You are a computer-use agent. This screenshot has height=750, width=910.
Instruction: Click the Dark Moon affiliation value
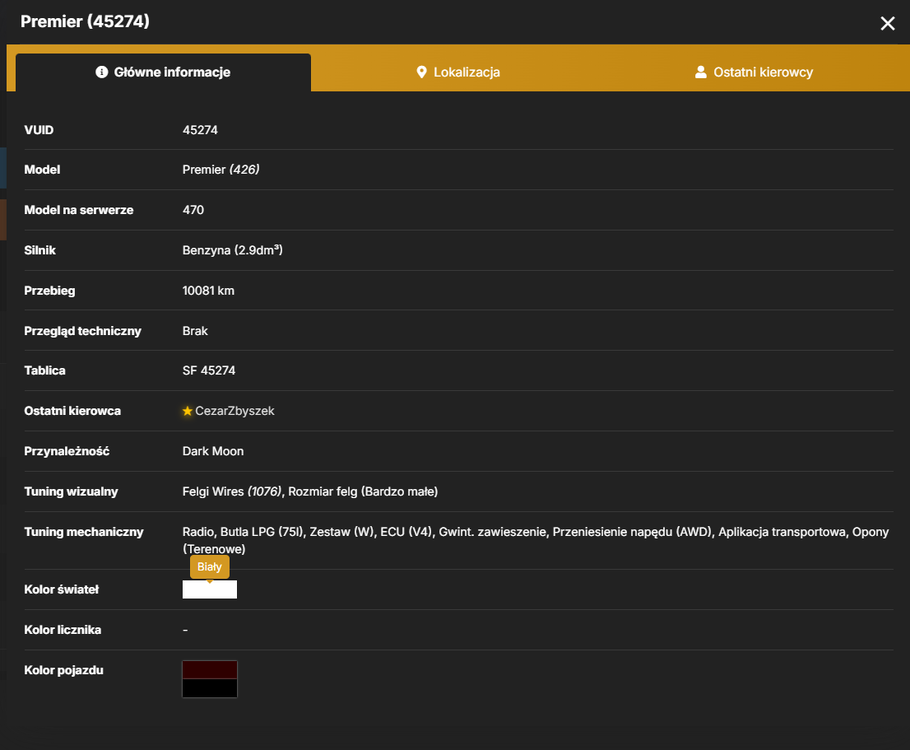[213, 451]
